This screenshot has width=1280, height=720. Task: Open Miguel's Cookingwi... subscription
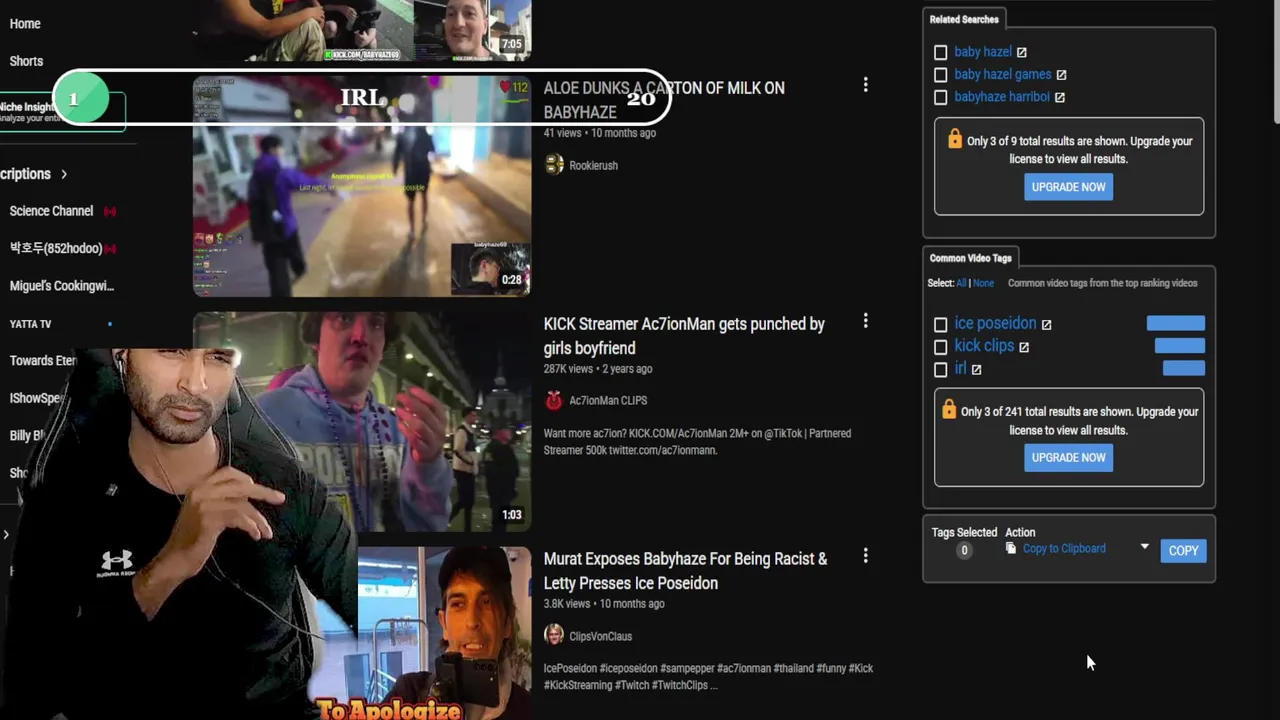pyautogui.click(x=62, y=286)
